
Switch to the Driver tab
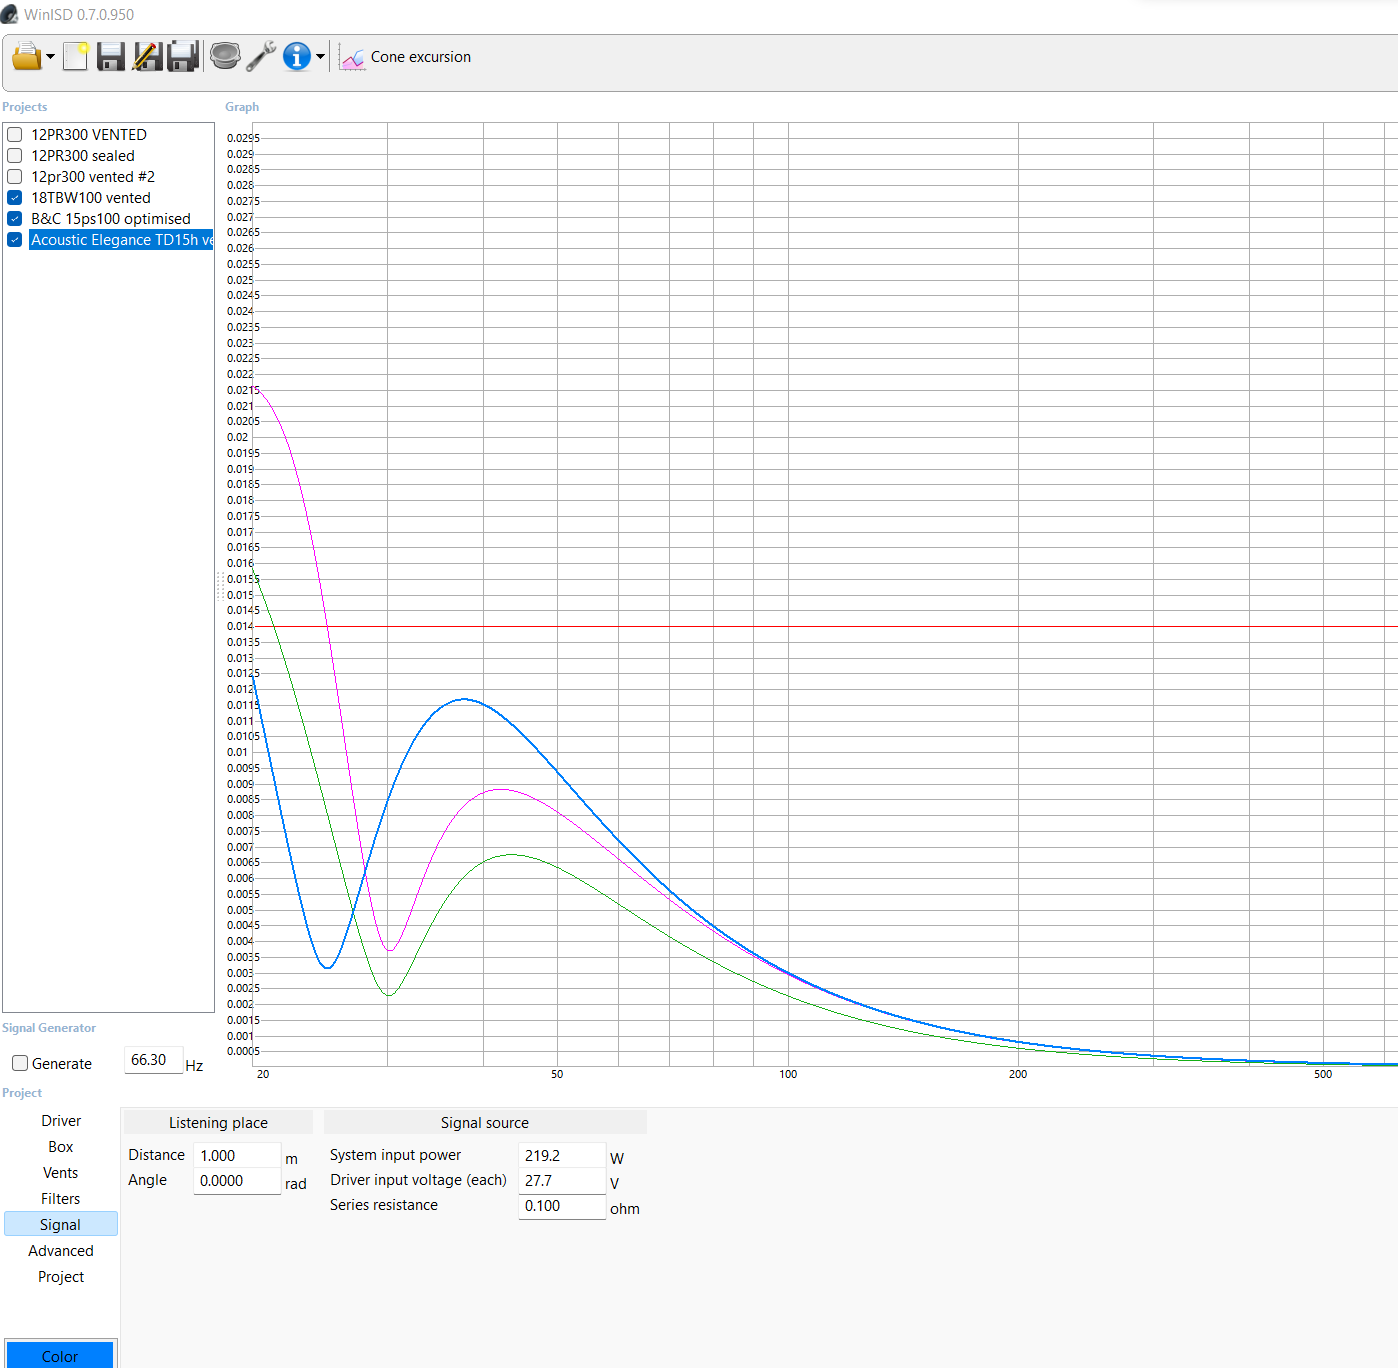click(x=61, y=1121)
